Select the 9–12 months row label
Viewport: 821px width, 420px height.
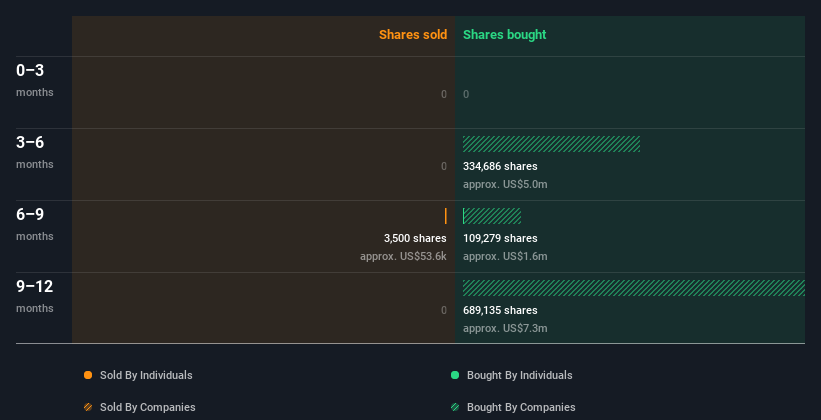click(x=35, y=296)
